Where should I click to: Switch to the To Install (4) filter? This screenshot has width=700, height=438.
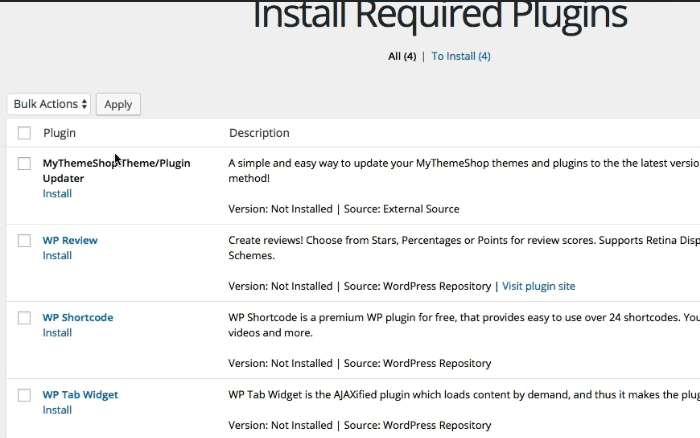(x=461, y=56)
